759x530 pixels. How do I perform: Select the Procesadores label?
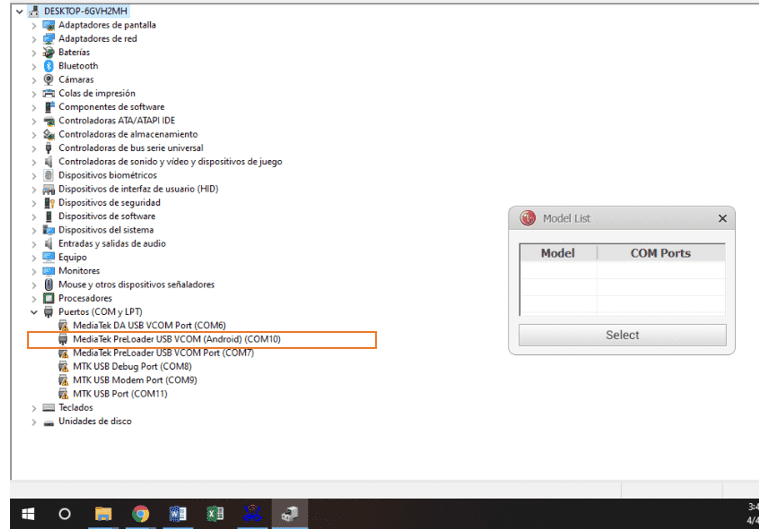tap(85, 298)
